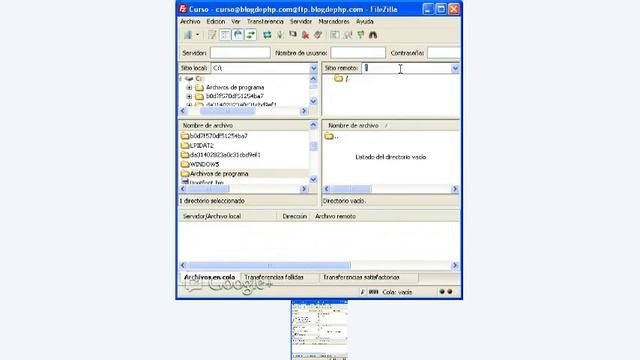Viewport: 640px width, 360px height.
Task: Open the Site Manager toolbar icon
Action: pos(188,35)
